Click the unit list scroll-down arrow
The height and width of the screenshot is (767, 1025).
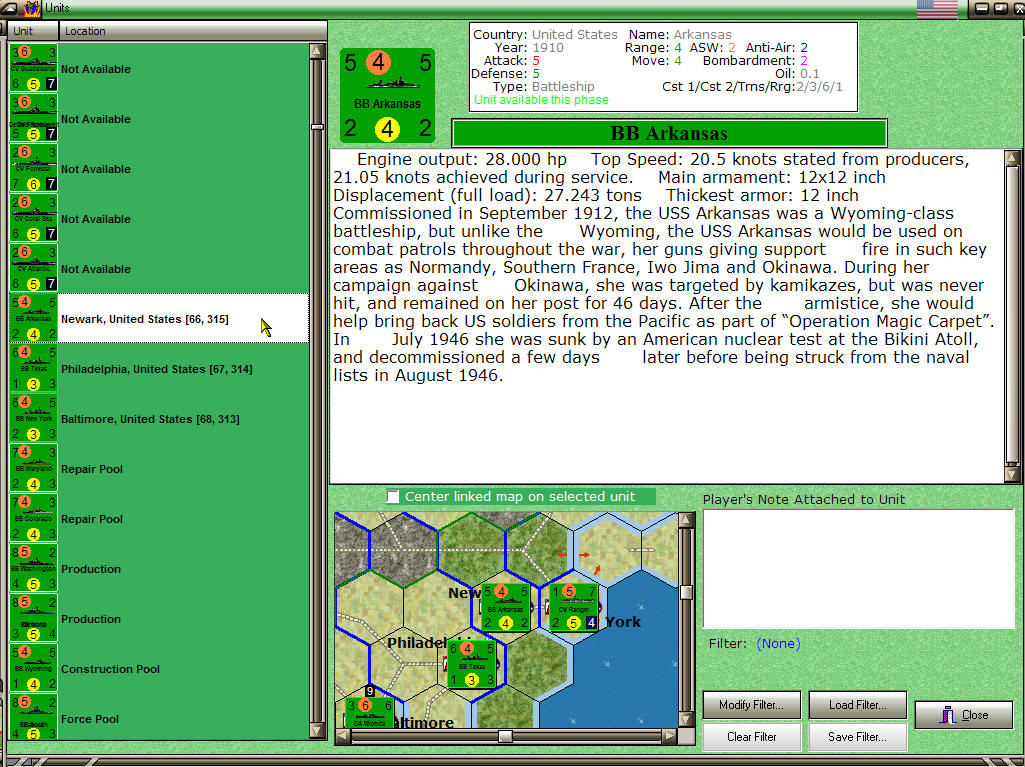click(317, 731)
